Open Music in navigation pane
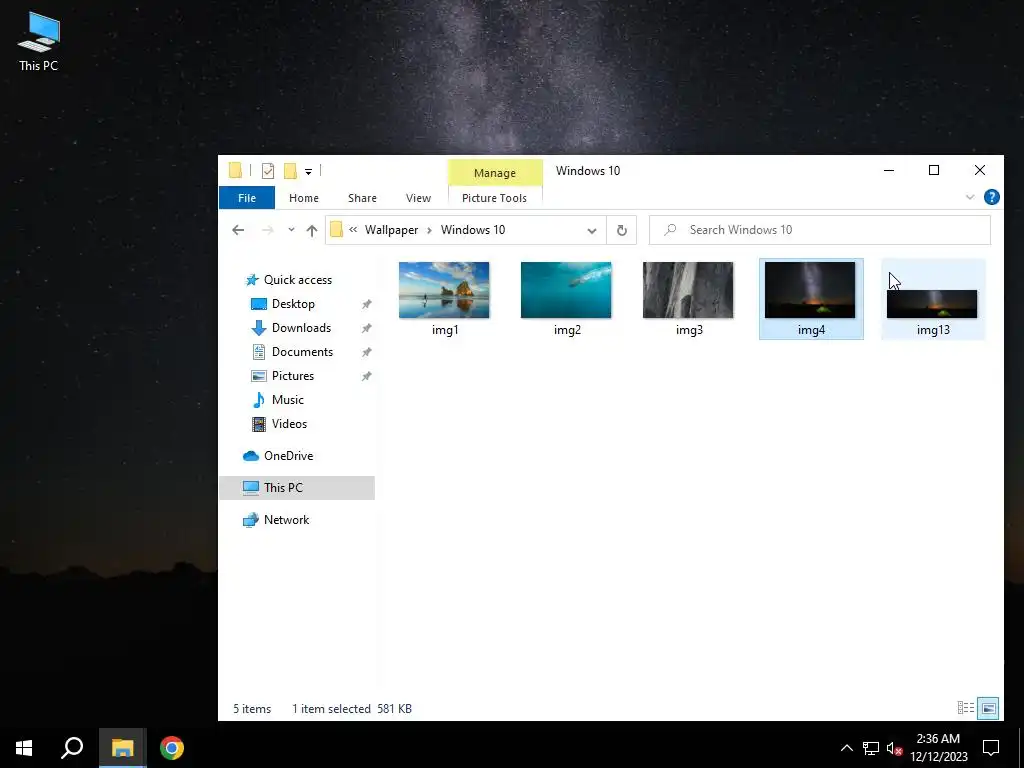This screenshot has height=768, width=1024. (x=287, y=400)
